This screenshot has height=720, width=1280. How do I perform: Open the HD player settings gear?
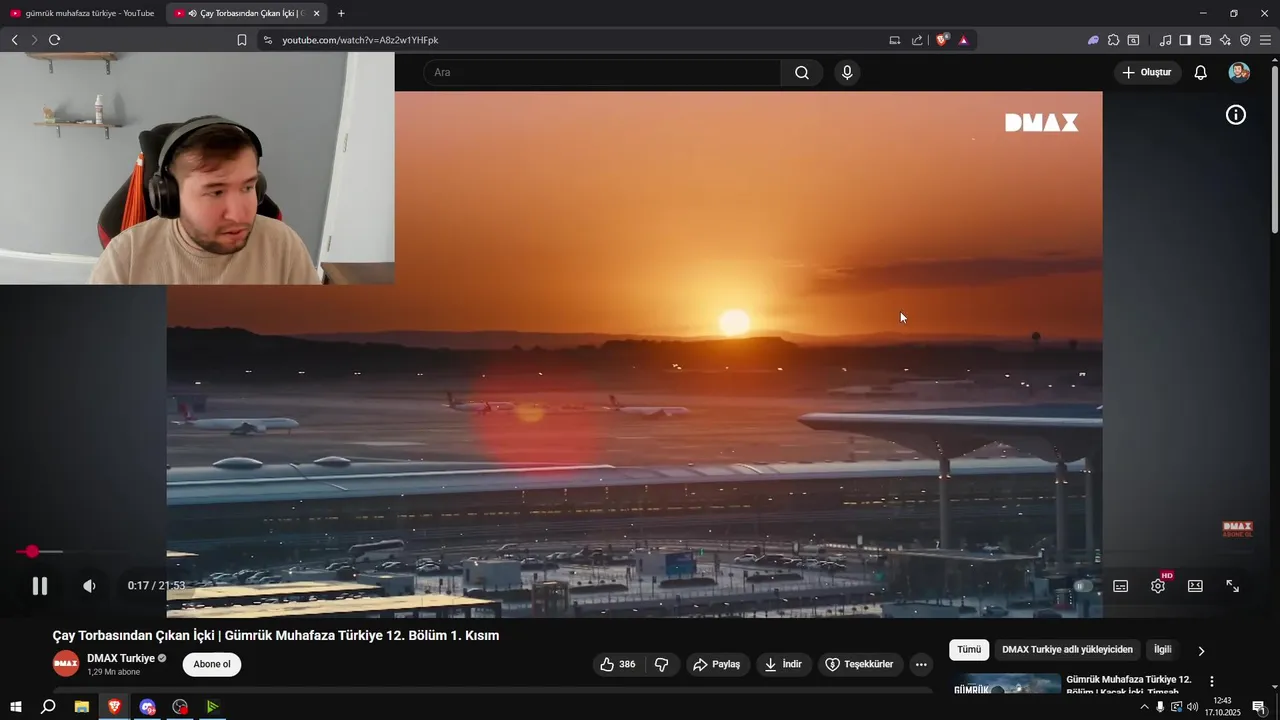tap(1158, 586)
